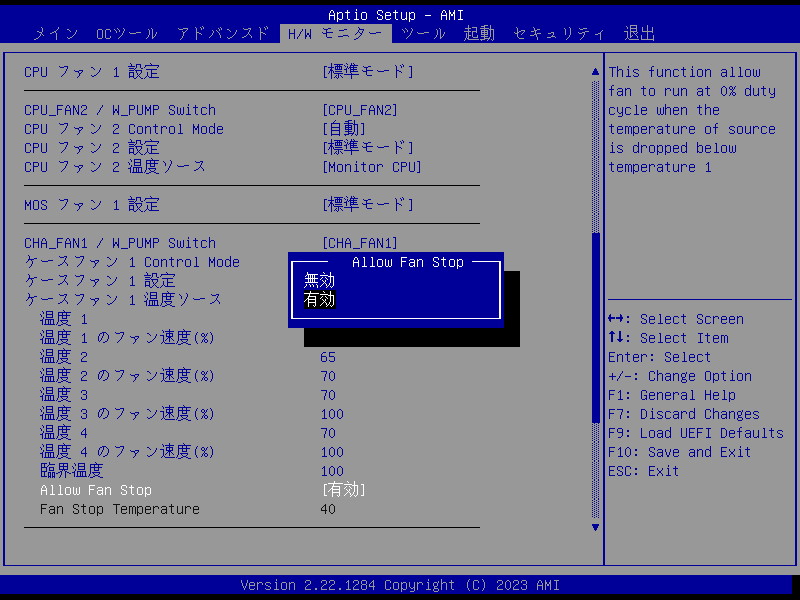Choose 無効 in Allow Fan Stop popup
The image size is (800, 600).
[x=319, y=281]
